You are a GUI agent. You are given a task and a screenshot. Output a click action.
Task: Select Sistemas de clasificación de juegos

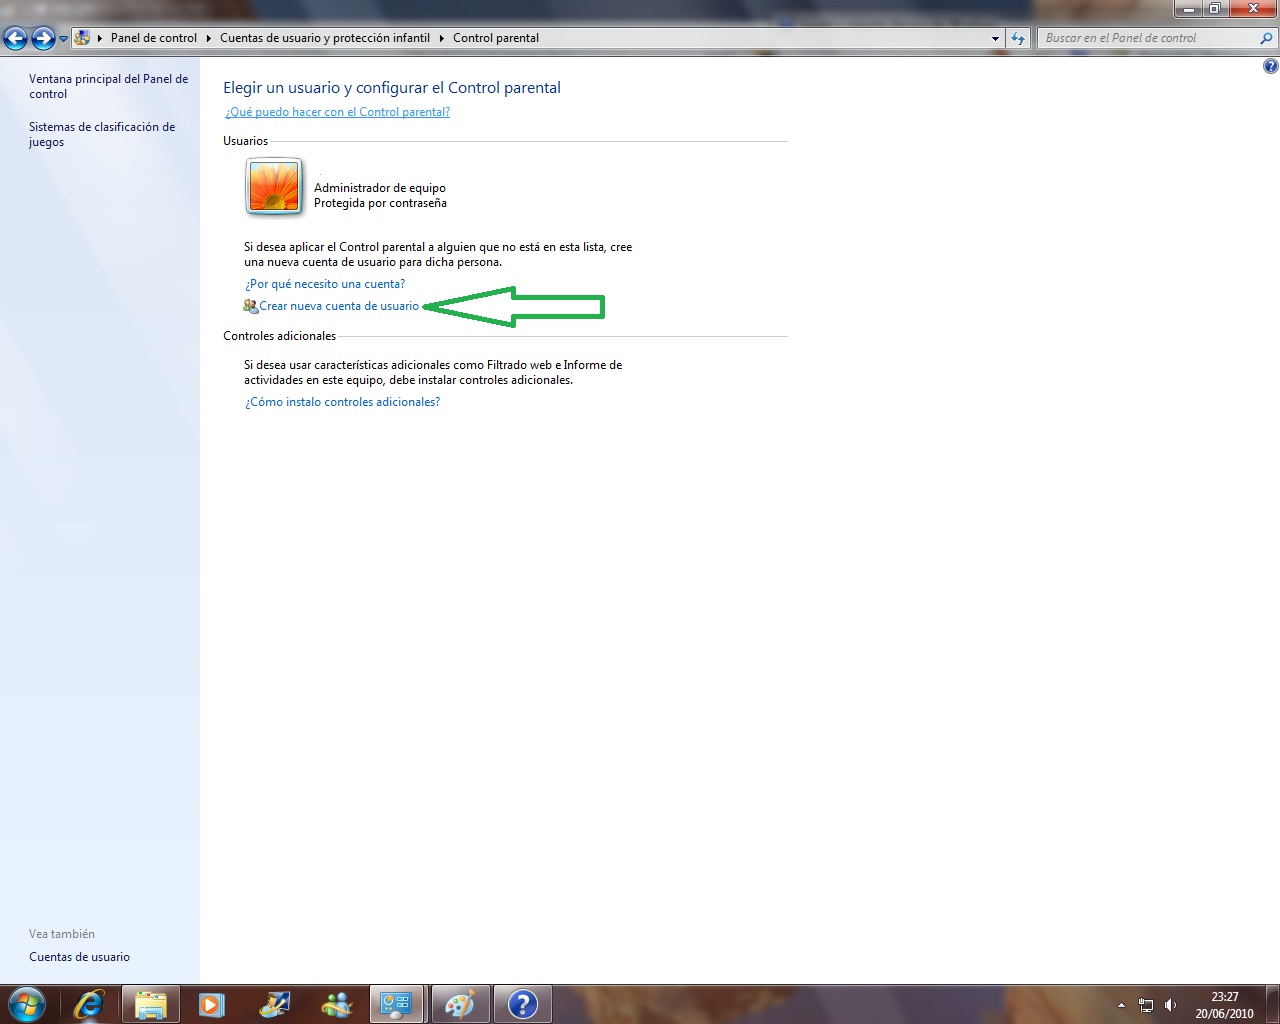pyautogui.click(x=101, y=134)
